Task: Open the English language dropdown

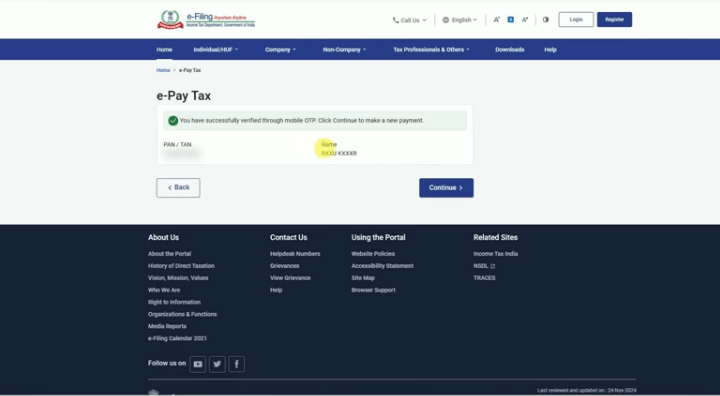Action: coord(460,20)
